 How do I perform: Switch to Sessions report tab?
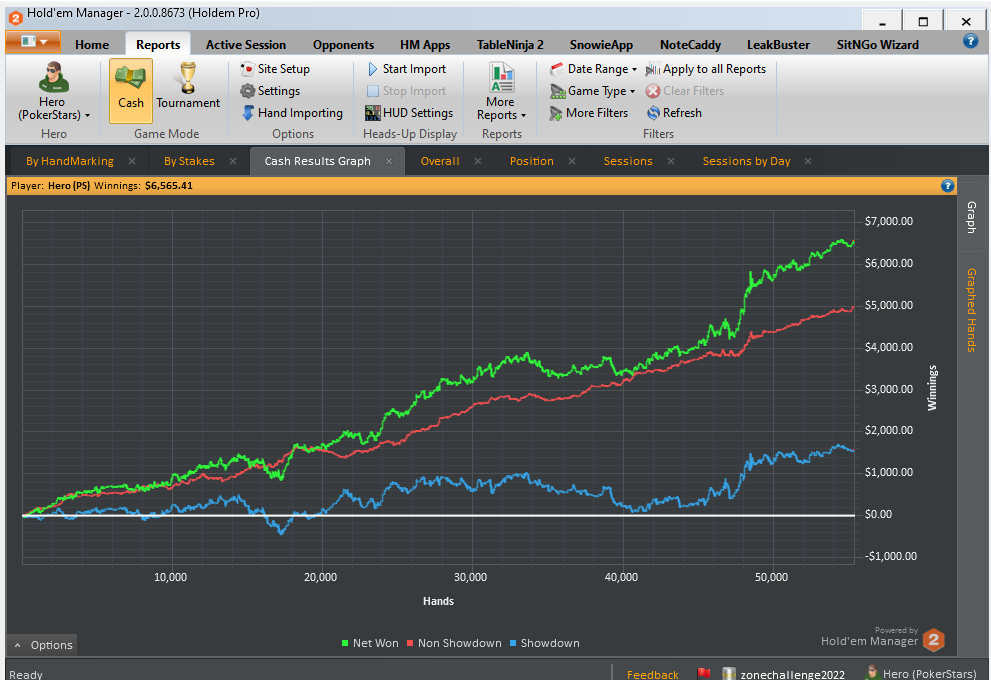[628, 161]
